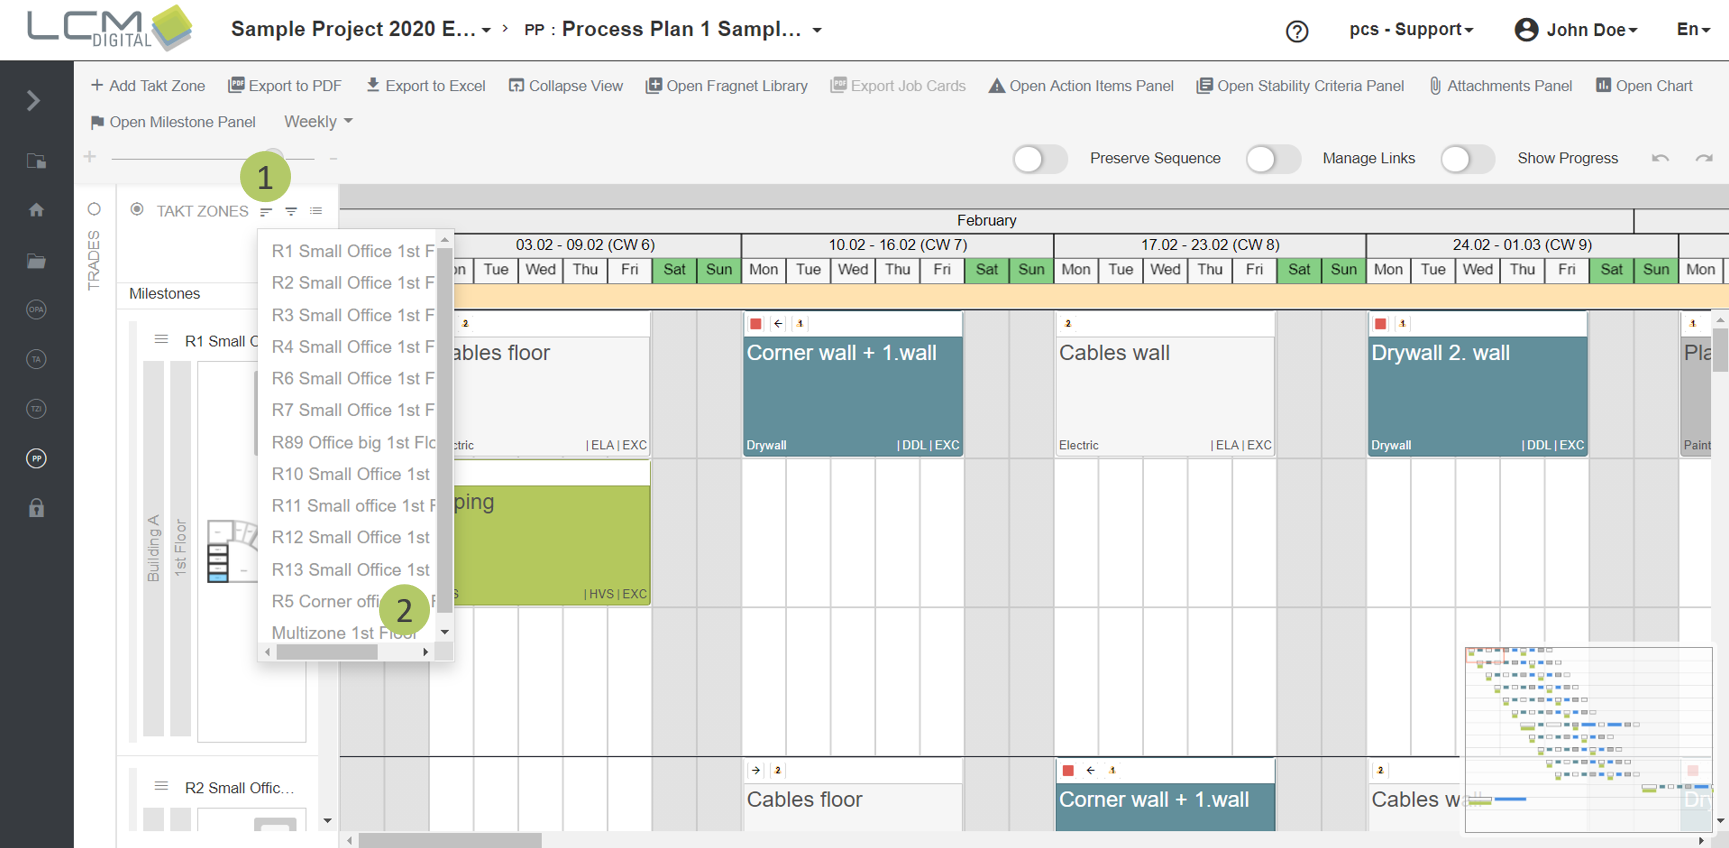Expand the left sidebar with chevron arrow
The height and width of the screenshot is (848, 1729).
coord(33,101)
